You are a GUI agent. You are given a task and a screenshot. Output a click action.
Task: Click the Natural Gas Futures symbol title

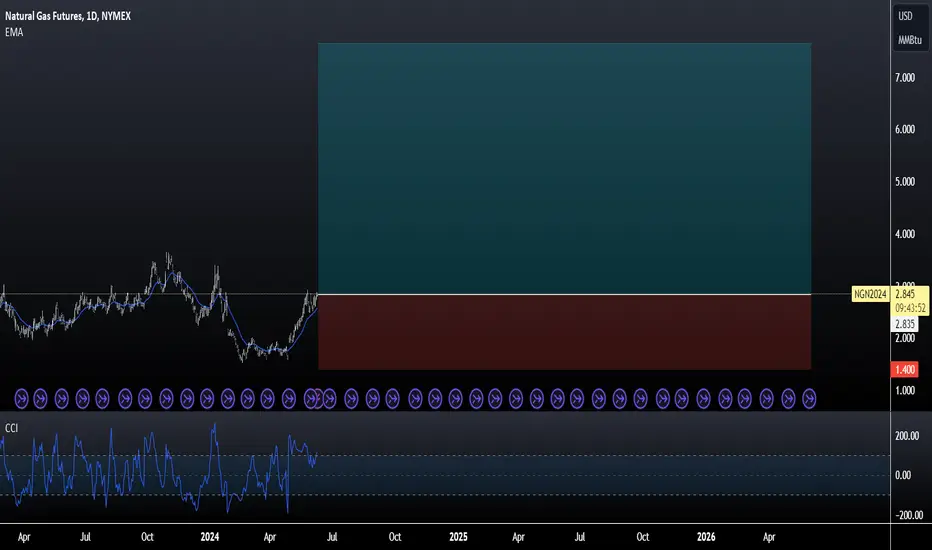tap(68, 16)
